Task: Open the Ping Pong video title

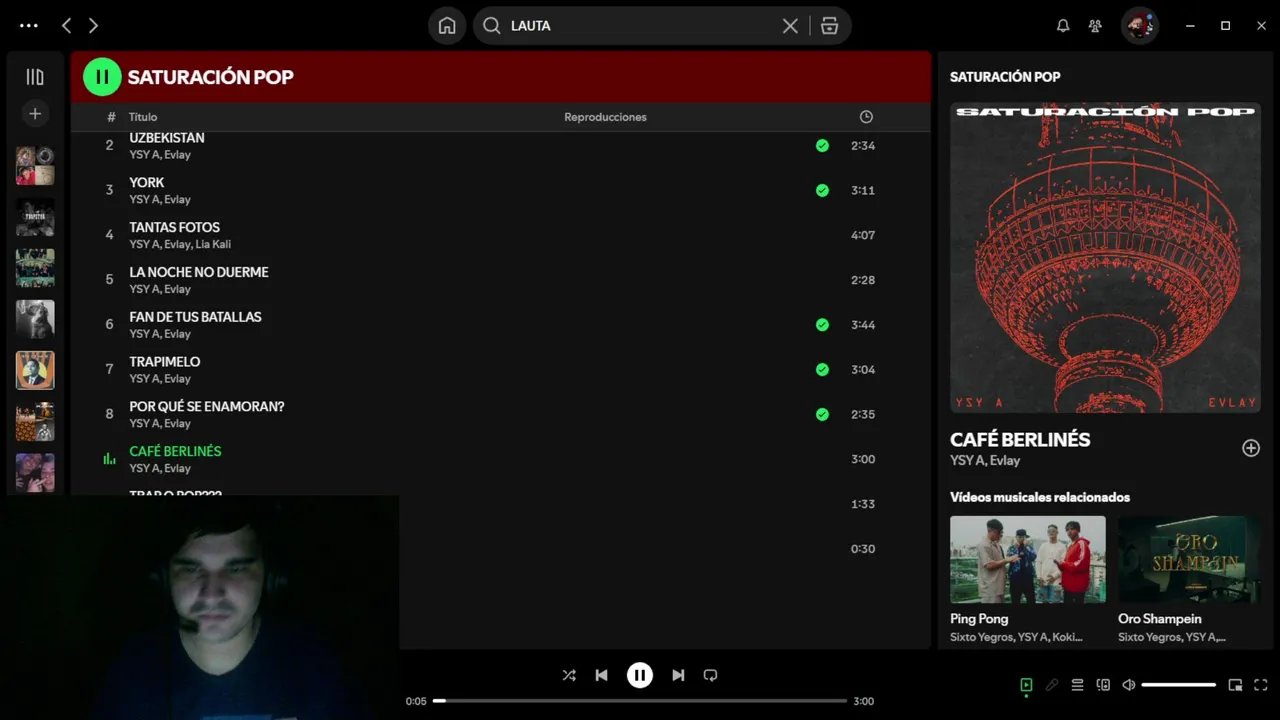Action: (979, 619)
